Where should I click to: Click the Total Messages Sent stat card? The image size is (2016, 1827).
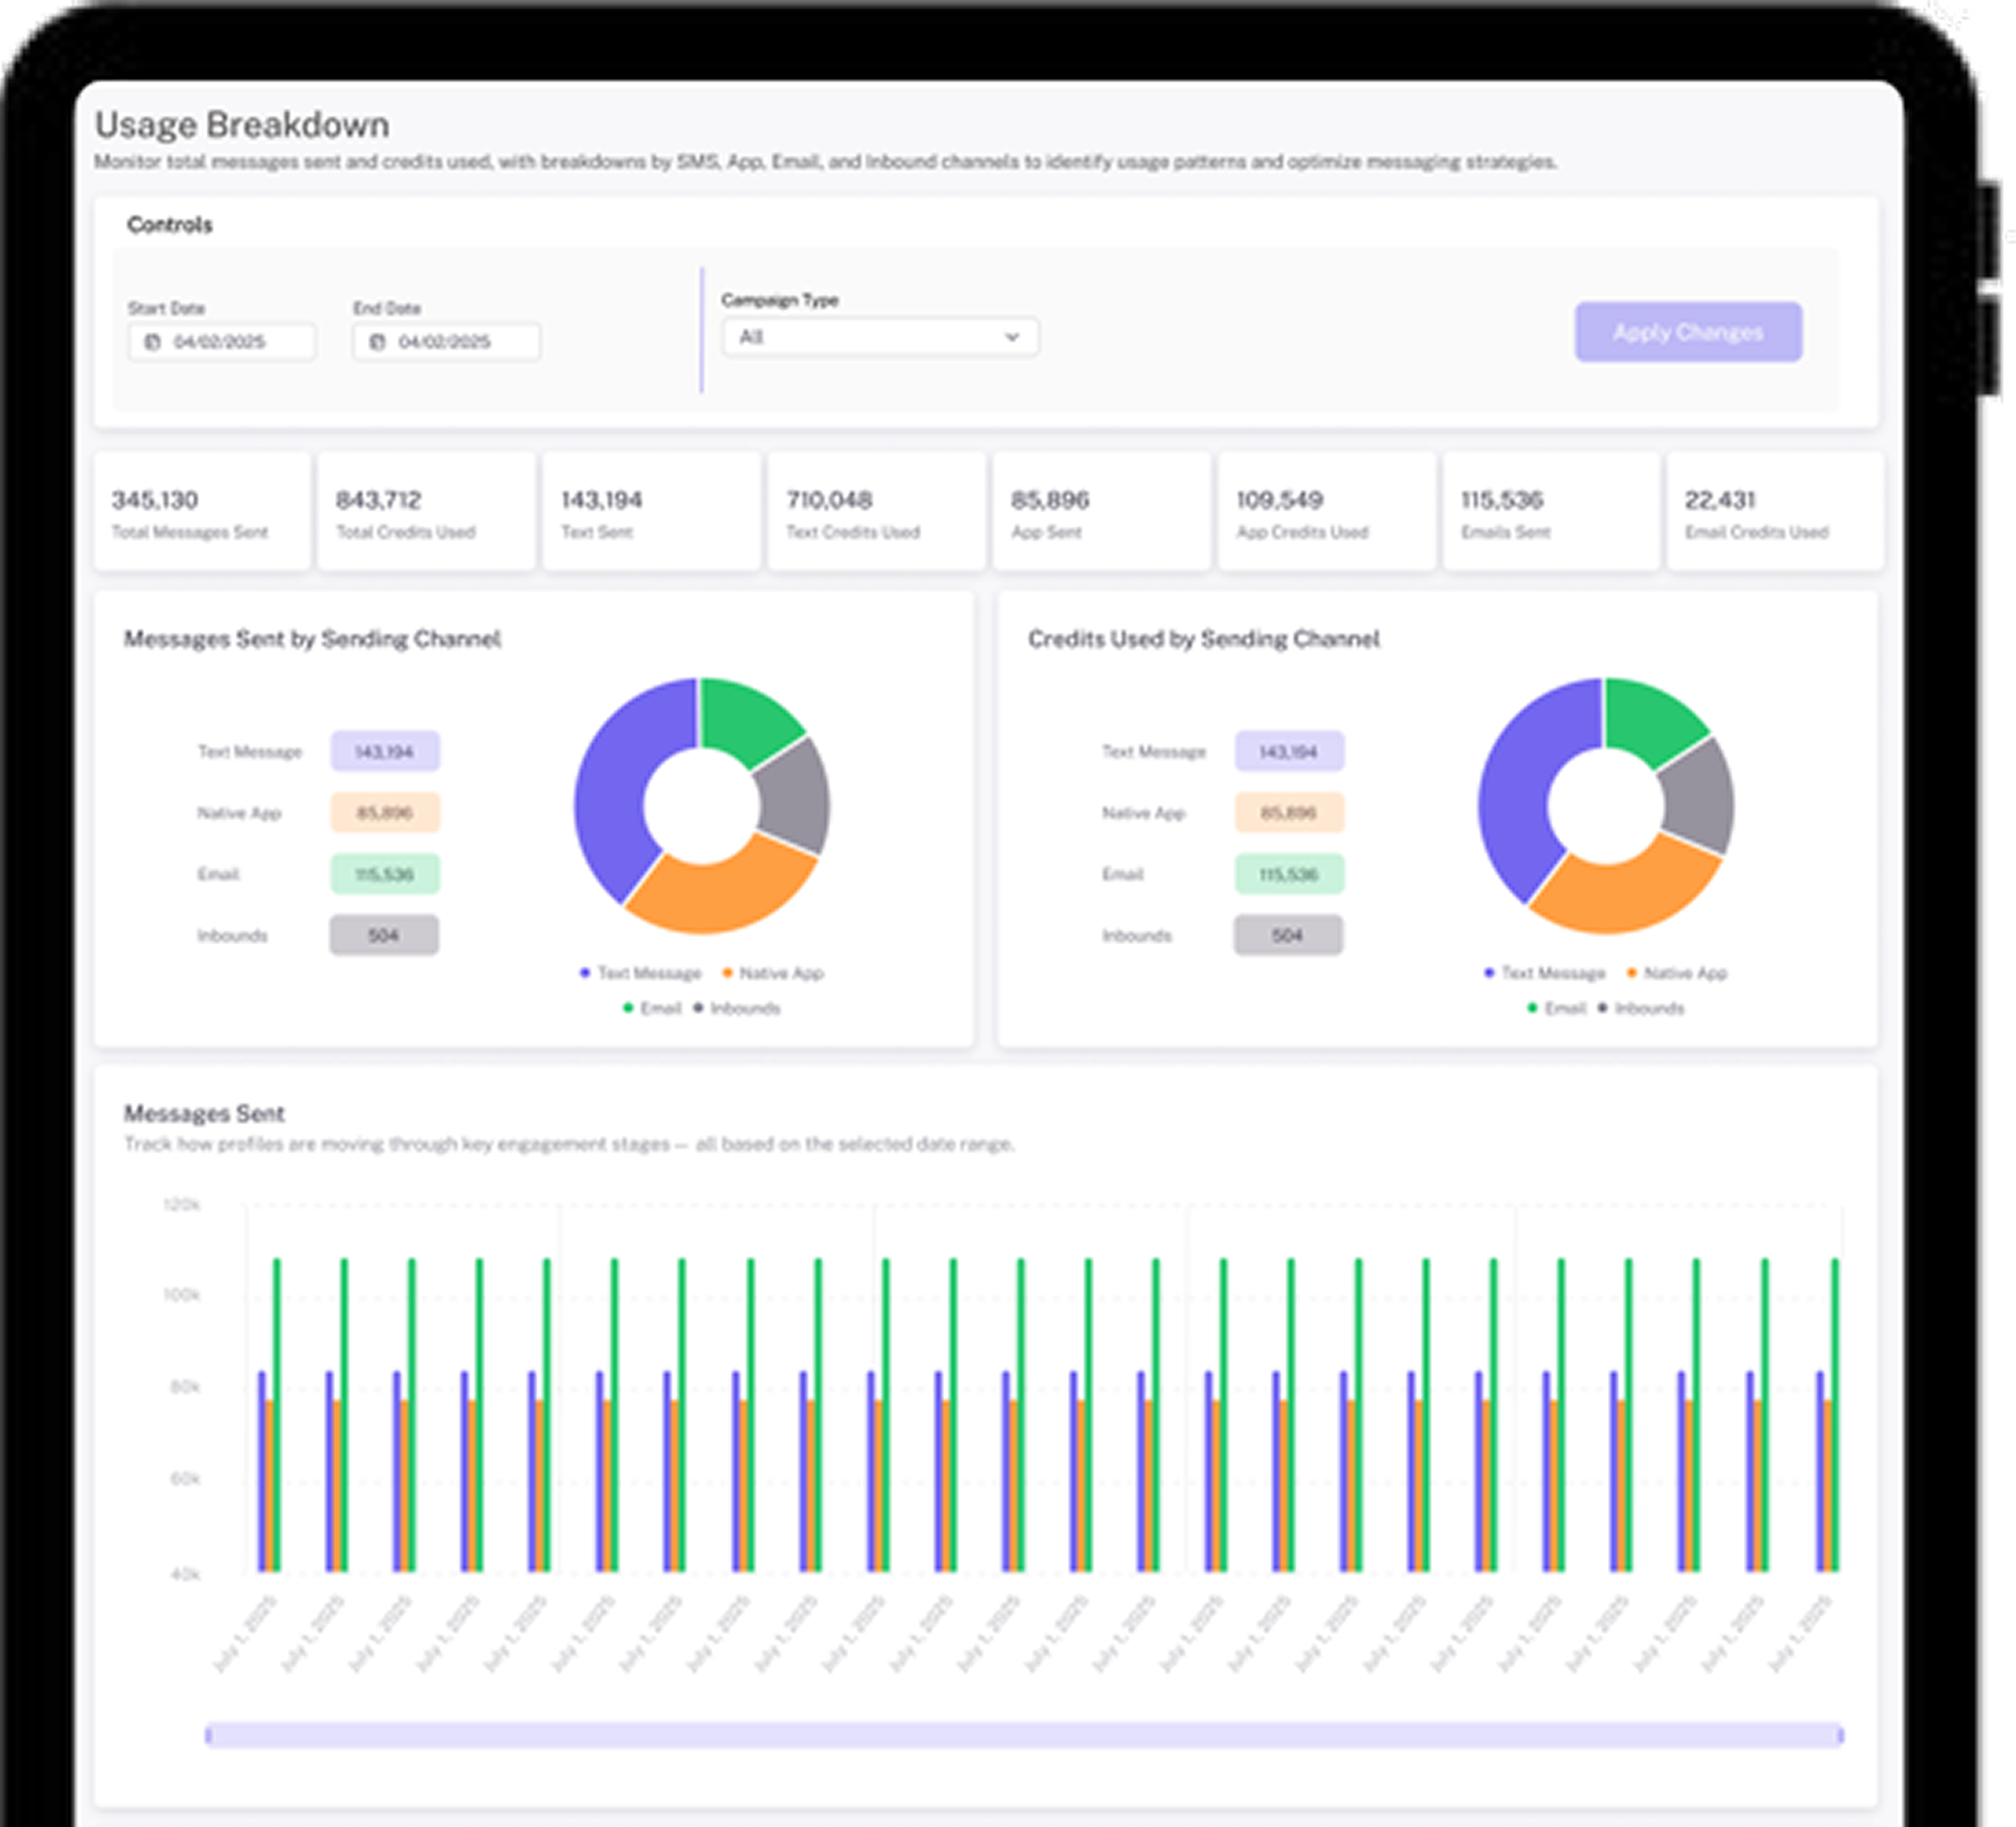pyautogui.click(x=202, y=512)
